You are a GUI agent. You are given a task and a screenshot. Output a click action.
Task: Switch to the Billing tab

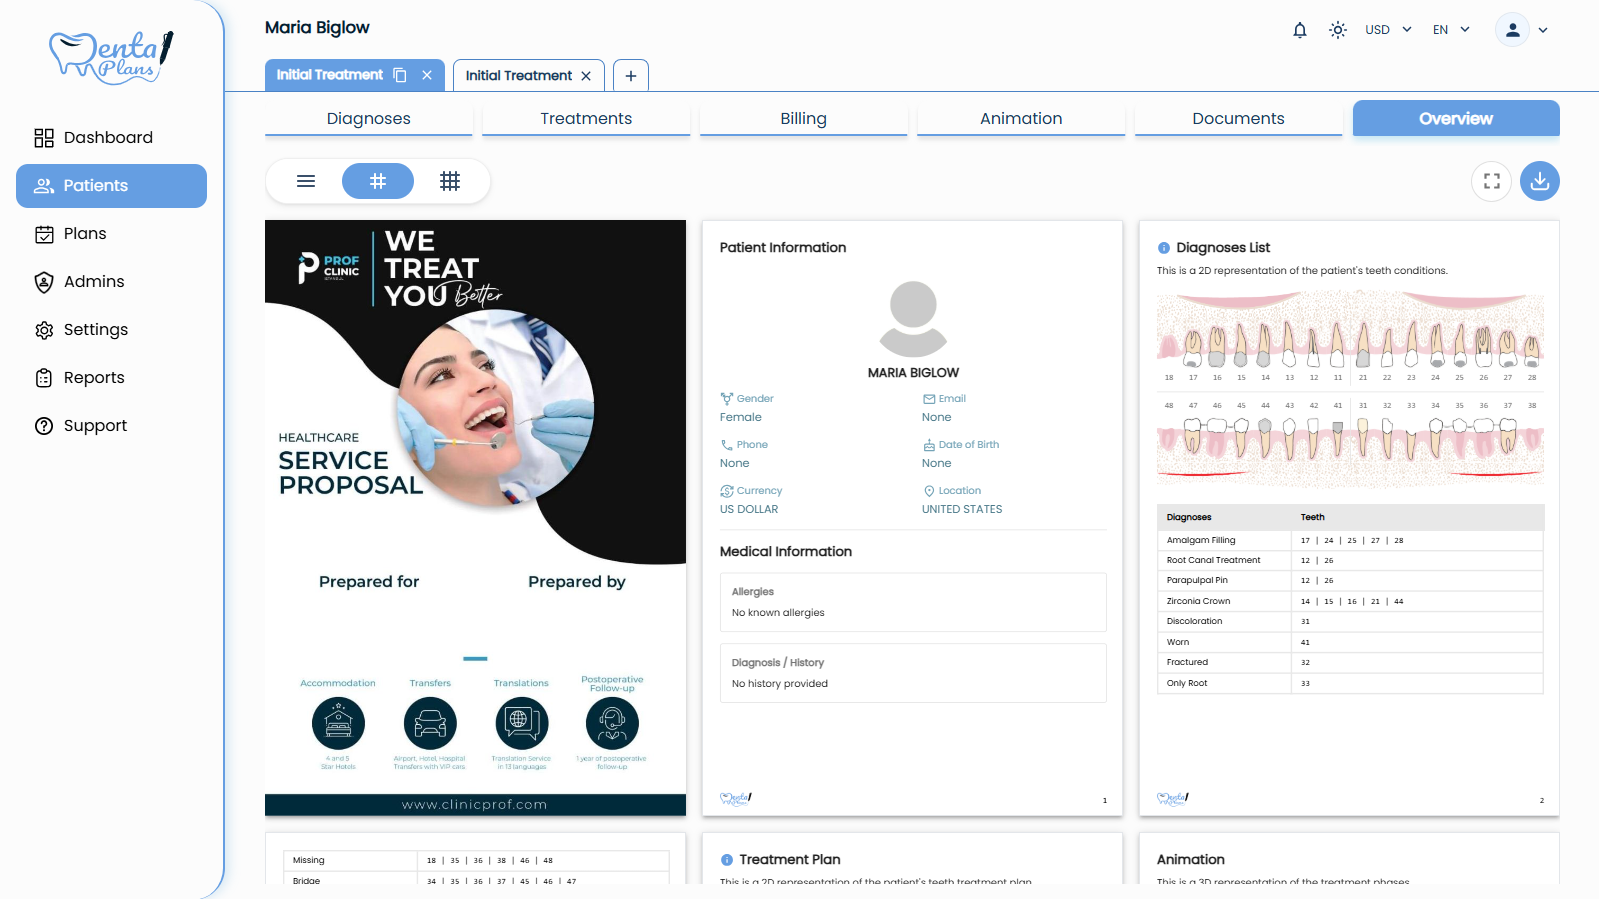point(803,118)
